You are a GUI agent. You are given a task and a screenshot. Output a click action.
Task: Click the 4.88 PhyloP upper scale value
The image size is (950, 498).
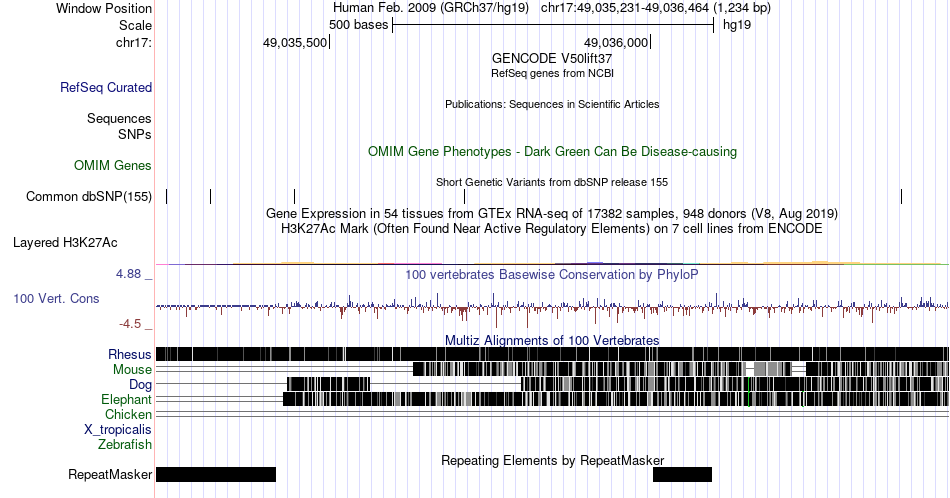(x=128, y=274)
